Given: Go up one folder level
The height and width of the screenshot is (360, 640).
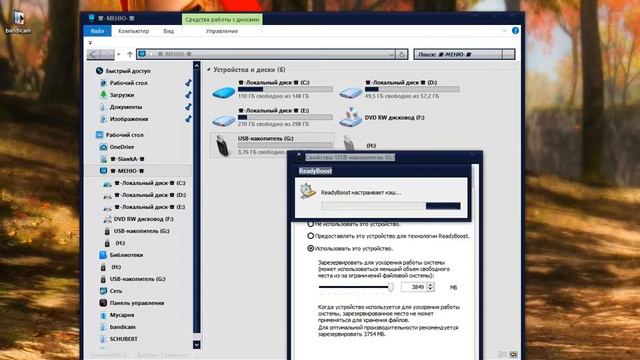Looking at the screenshot, I should [x=129, y=54].
